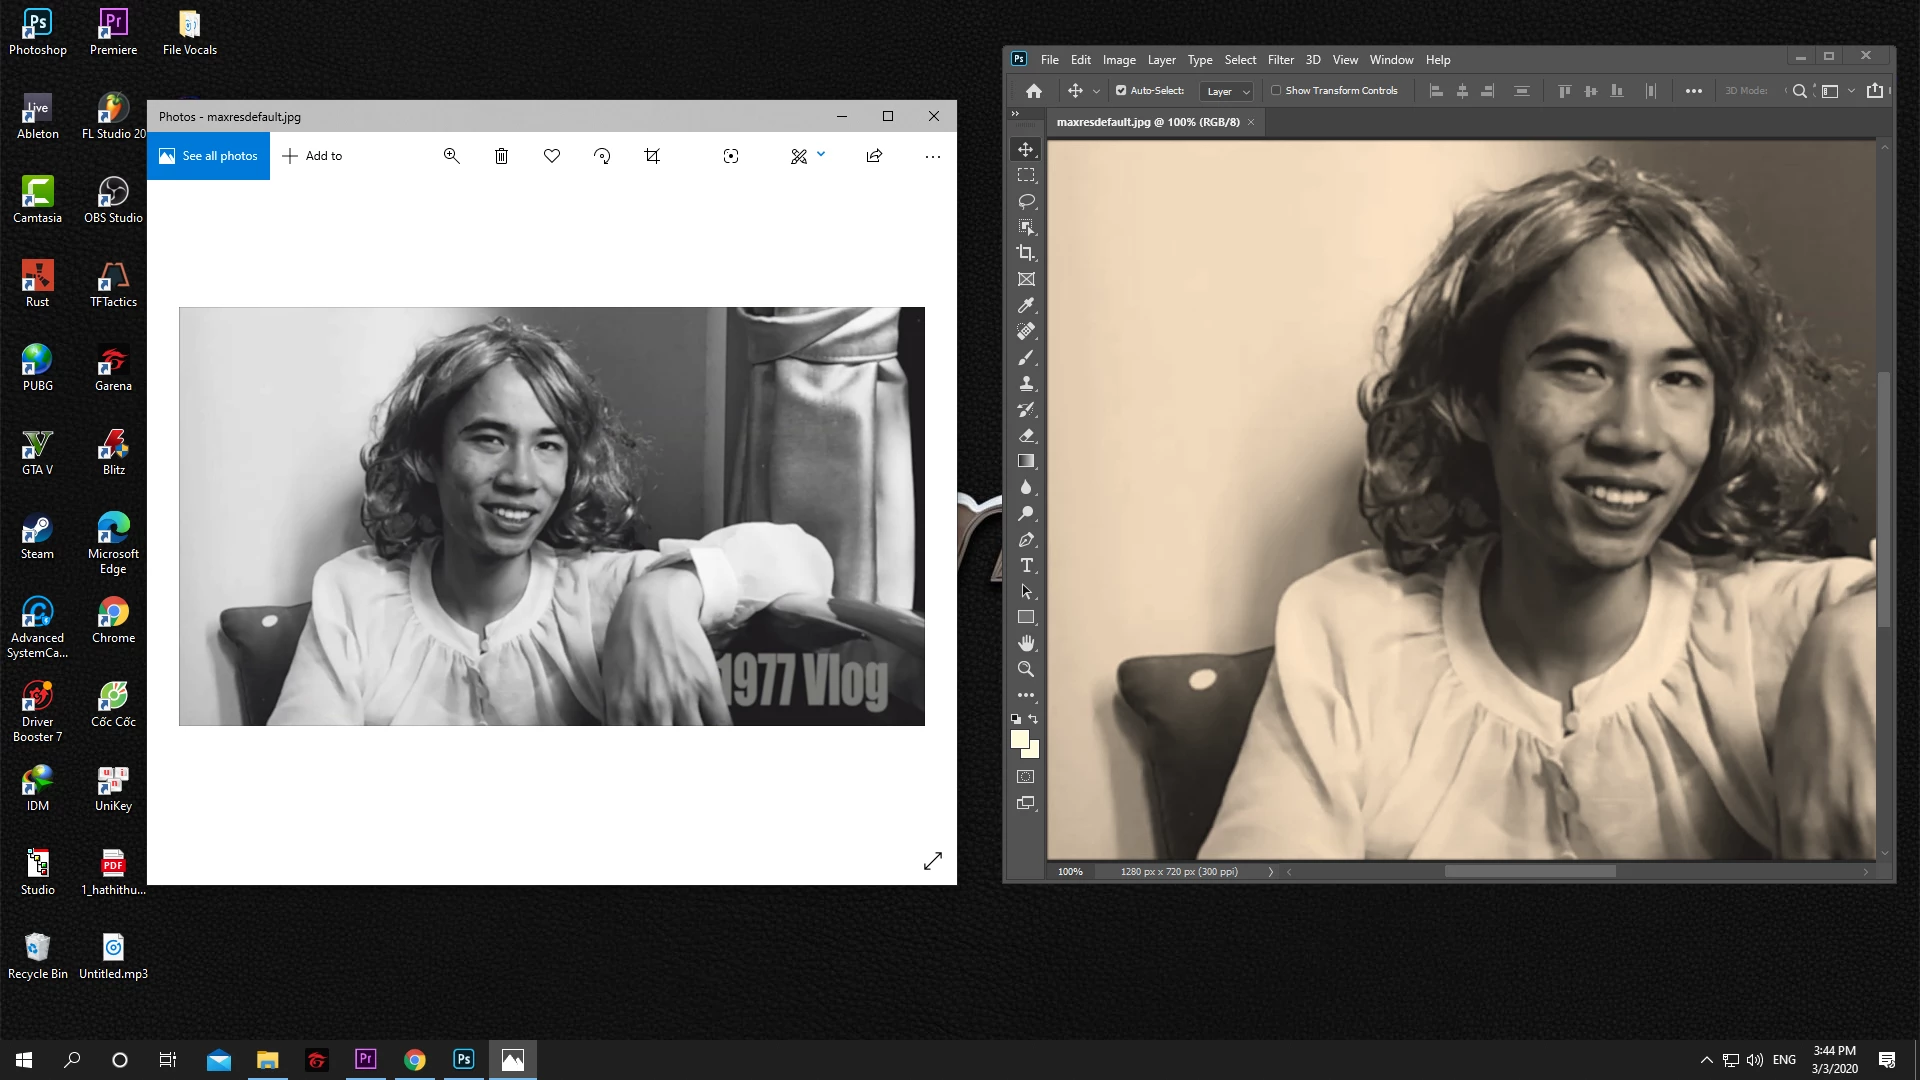This screenshot has height=1080, width=1920.
Task: Toggle the Auto-Select checkbox
Action: pyautogui.click(x=1121, y=90)
